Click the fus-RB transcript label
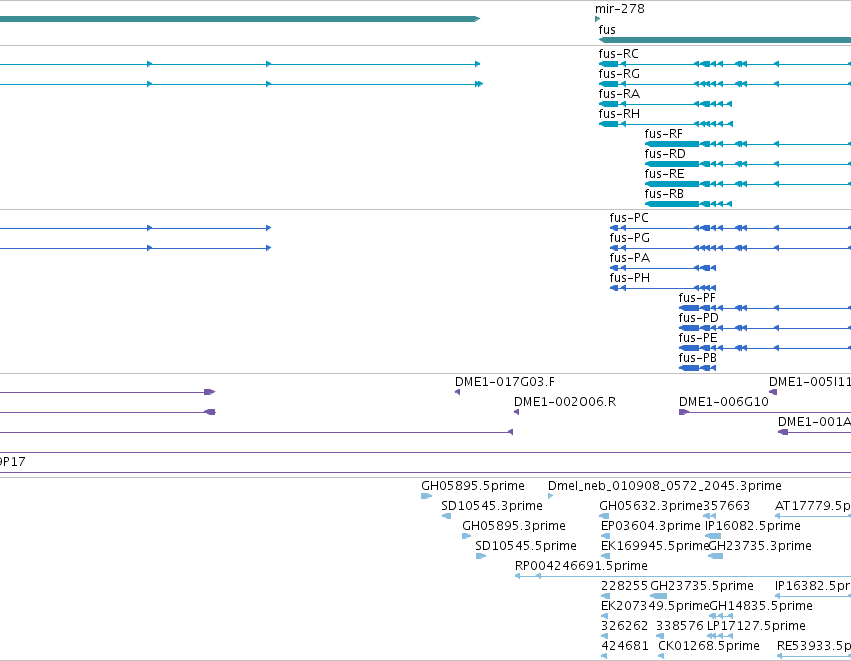Screen dimensions: 851x661 pos(664,194)
